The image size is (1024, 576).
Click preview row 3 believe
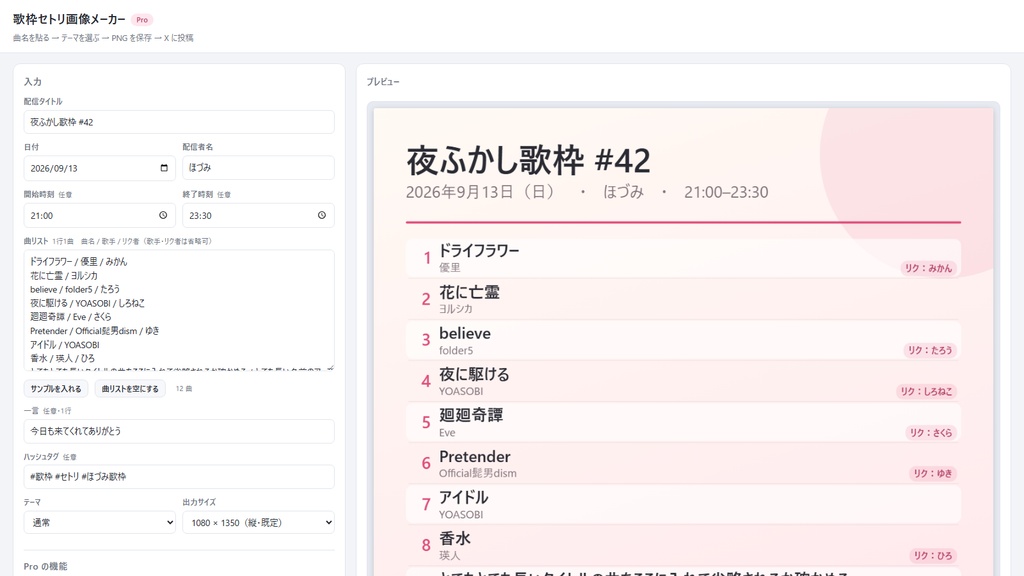point(683,340)
